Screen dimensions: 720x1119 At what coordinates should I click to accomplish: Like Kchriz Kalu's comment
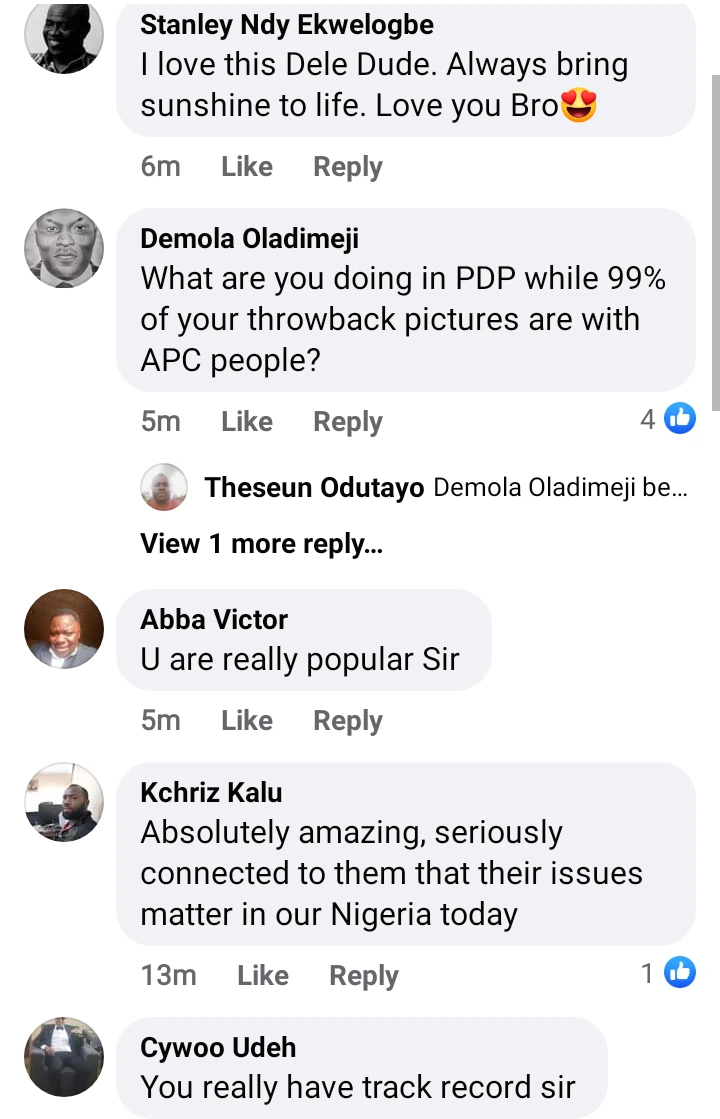click(263, 975)
